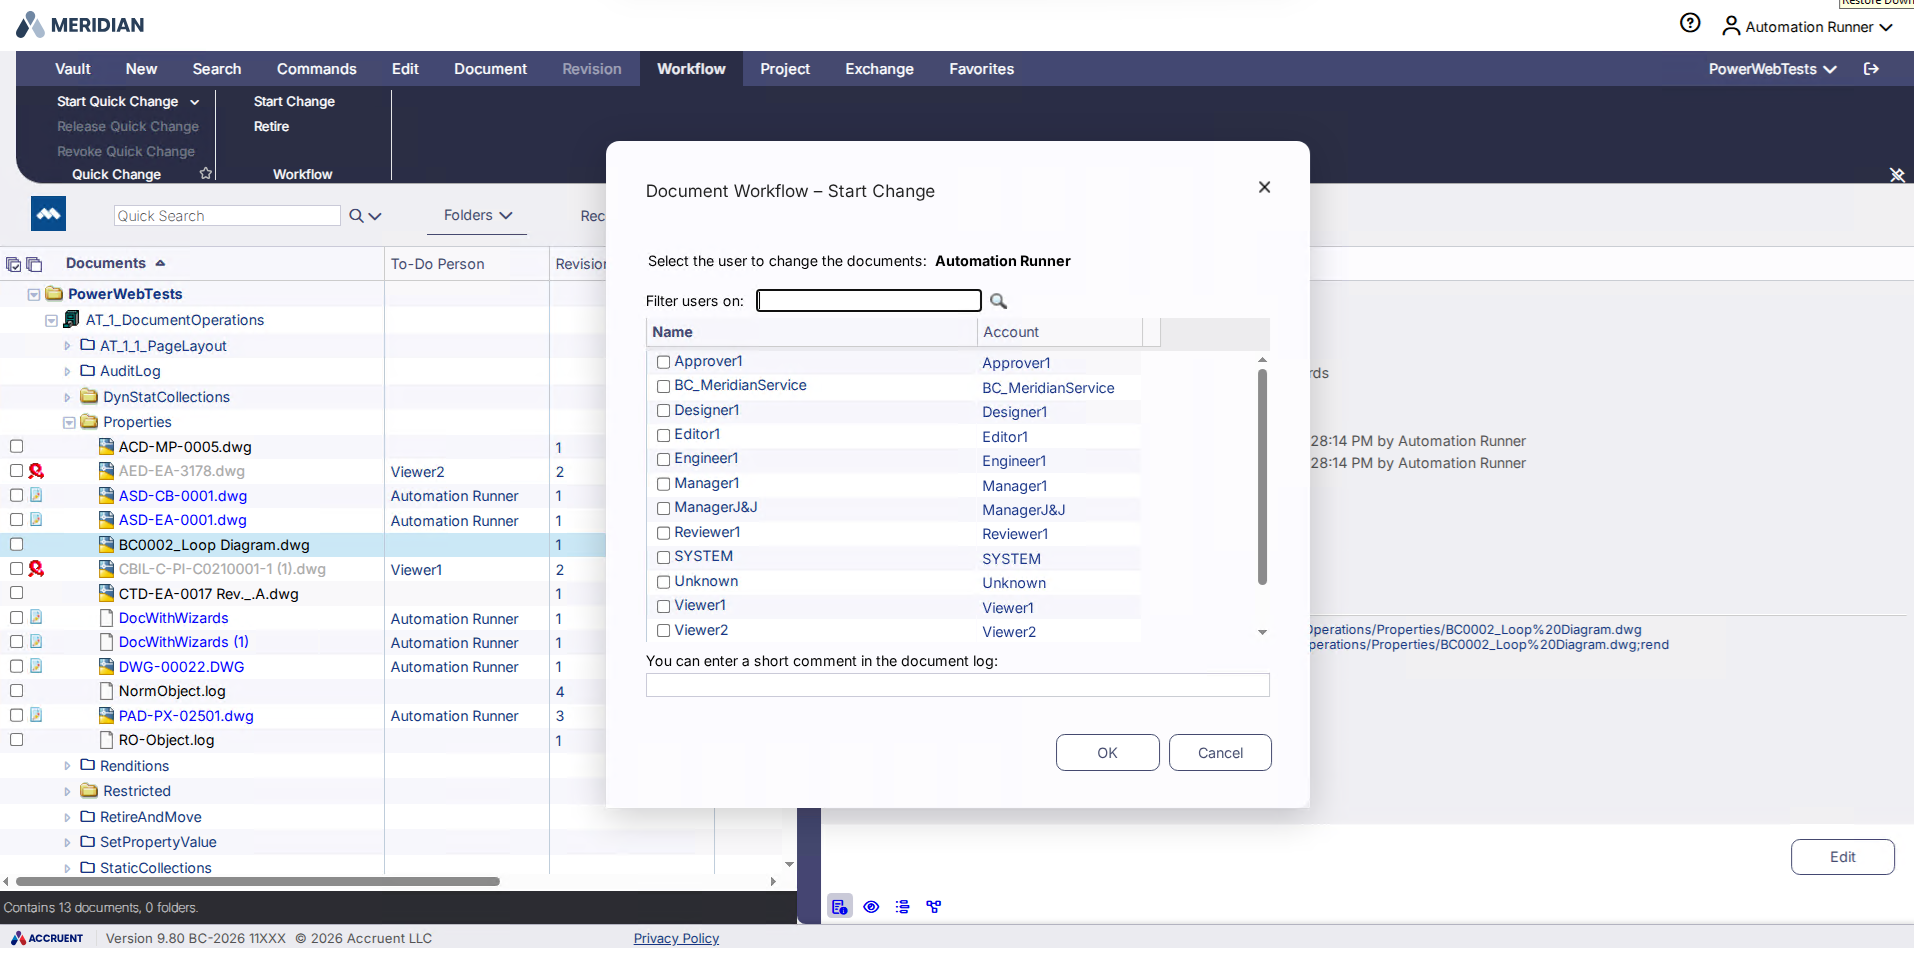Viewport: 1918px width, 953px height.
Task: Click the user list vertical scrollbar
Action: click(1262, 476)
